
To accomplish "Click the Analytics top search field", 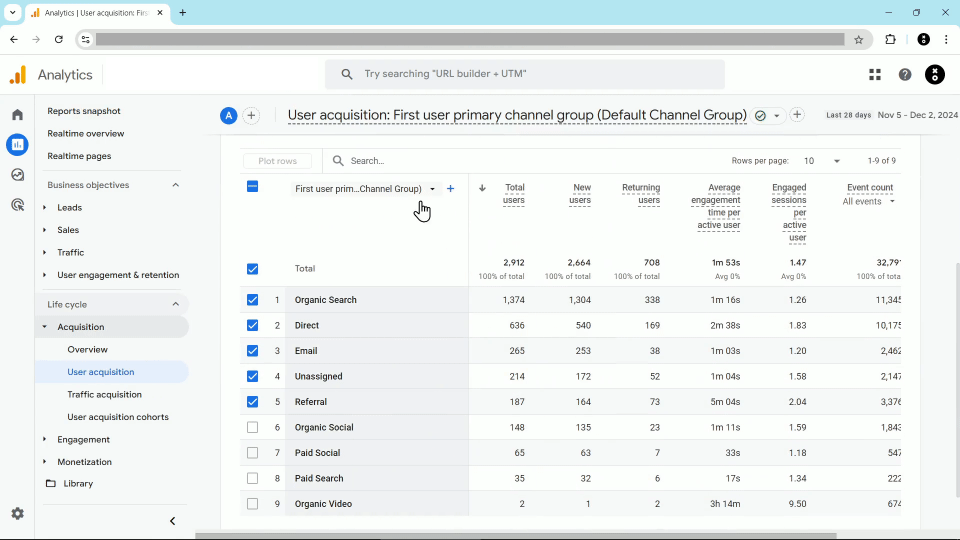I will (525, 74).
